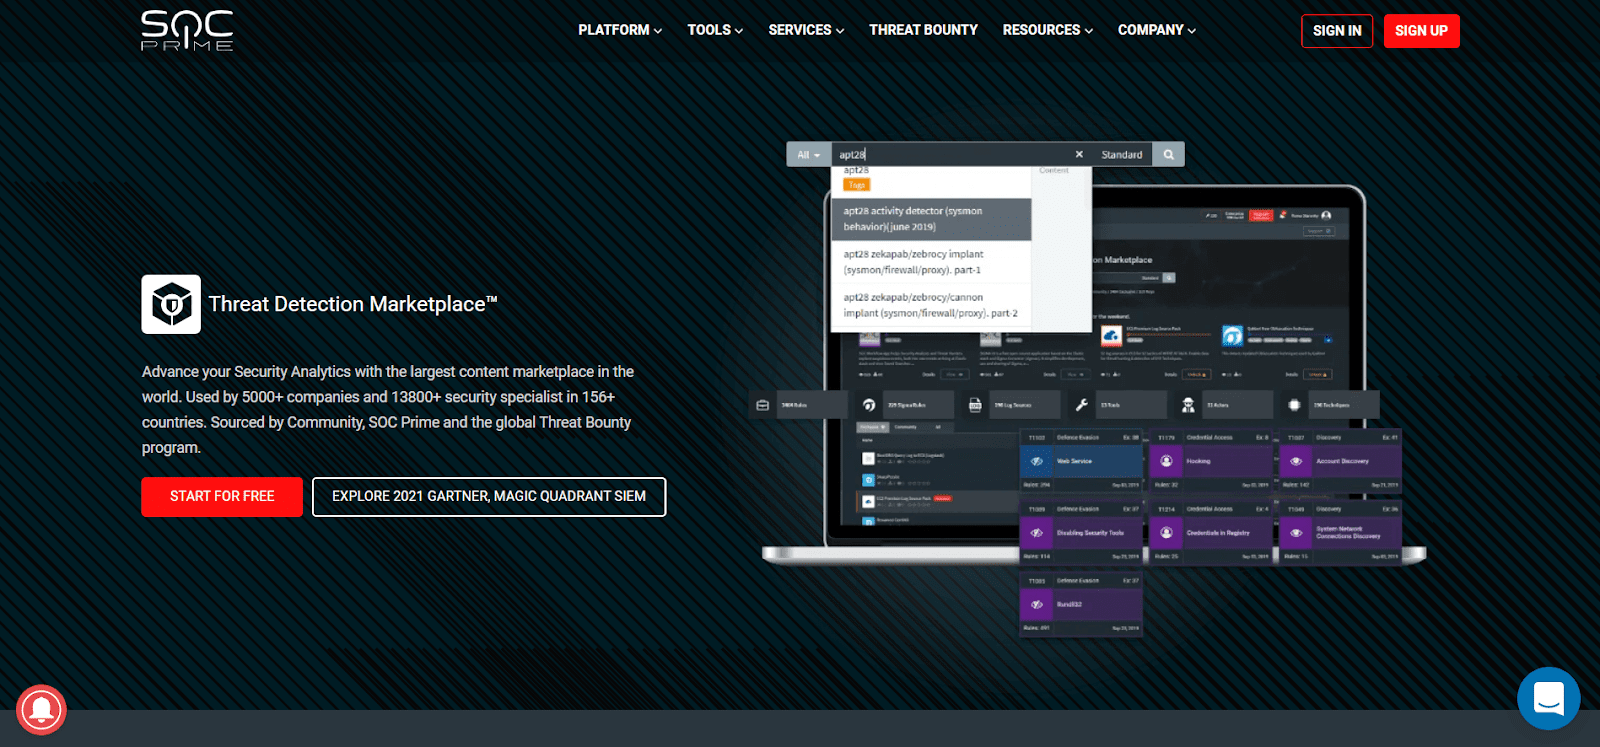The width and height of the screenshot is (1600, 747).
Task: Open Explore 2021 Gartner Magic Quadrant SIEM
Action: 489,497
